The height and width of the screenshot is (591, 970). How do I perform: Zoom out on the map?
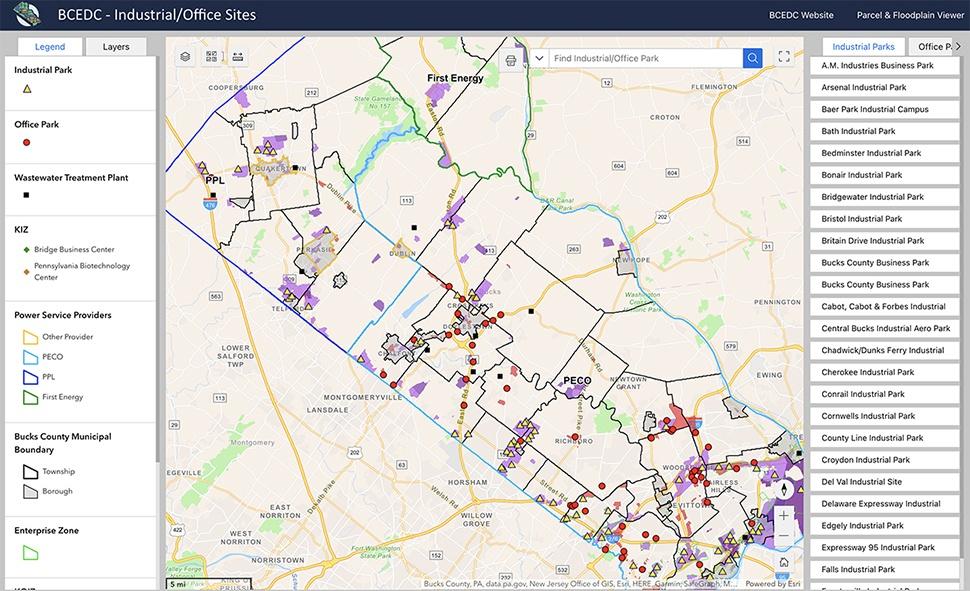[x=783, y=537]
